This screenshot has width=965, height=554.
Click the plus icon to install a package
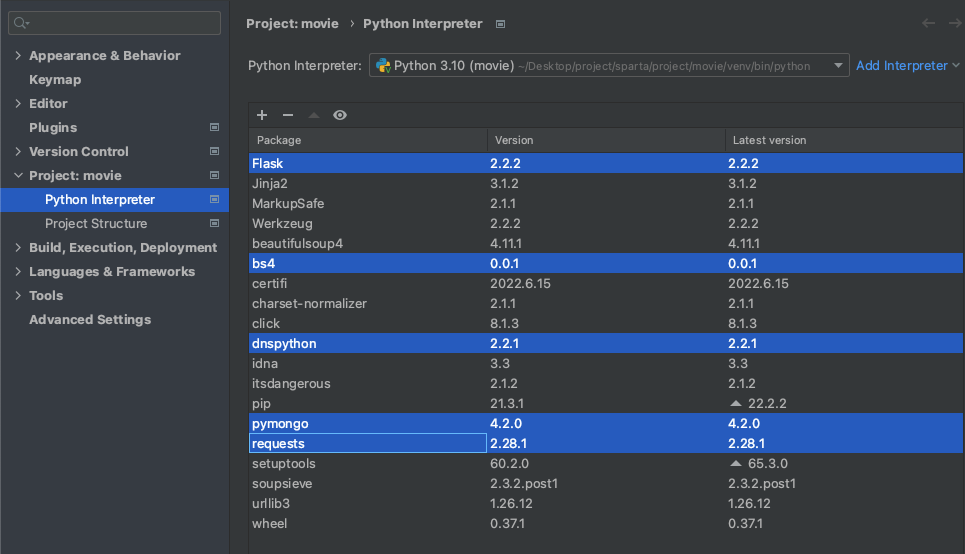tap(262, 115)
